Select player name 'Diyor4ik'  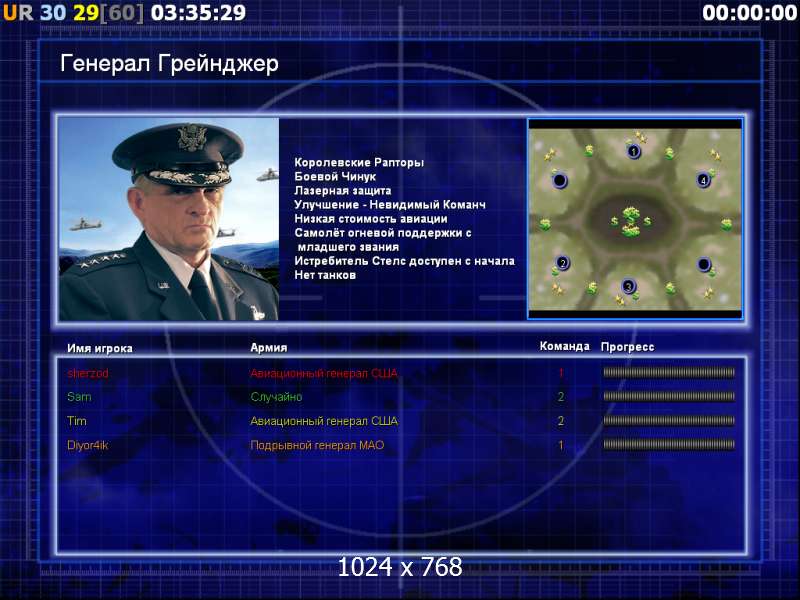88,445
